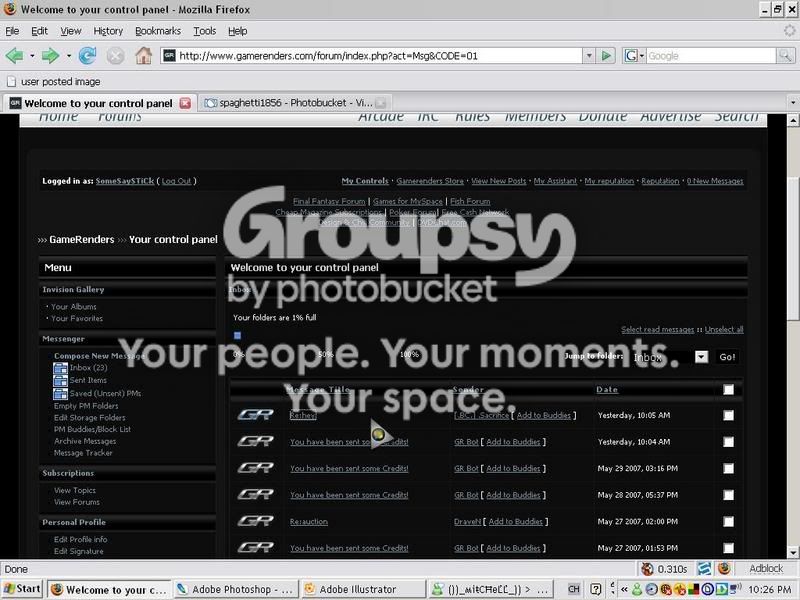Open the 'Re:auction' message link
Image resolution: width=800 pixels, height=600 pixels.
[309, 521]
